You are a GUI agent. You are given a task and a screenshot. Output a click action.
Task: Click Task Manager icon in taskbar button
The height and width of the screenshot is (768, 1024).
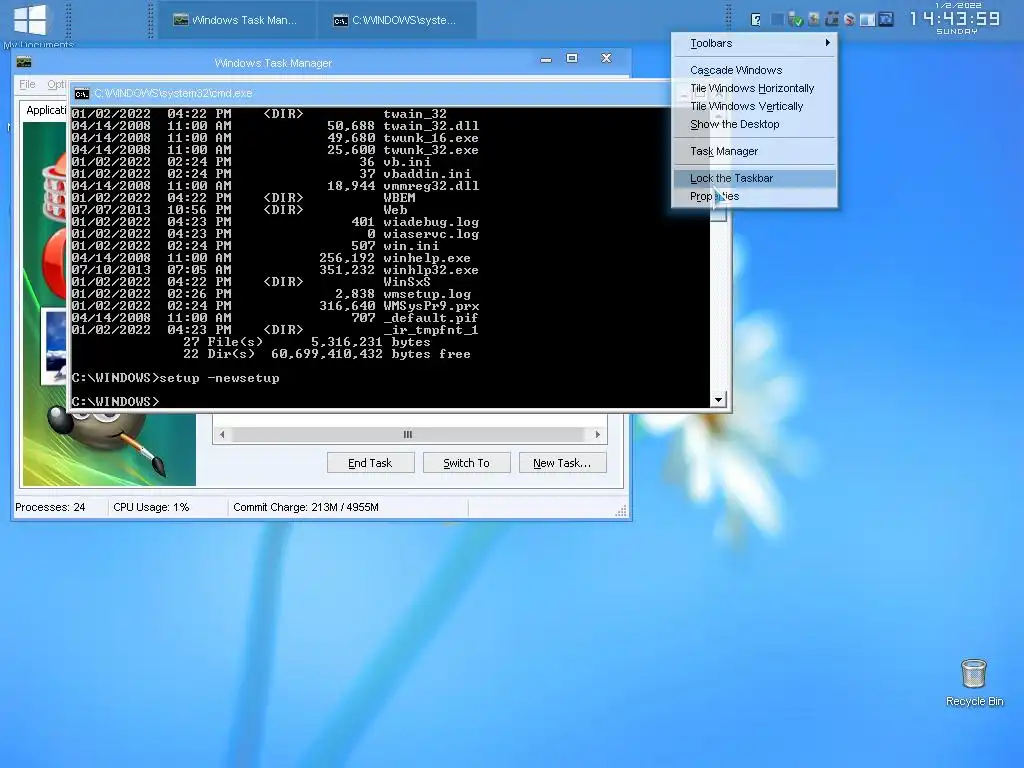181,20
